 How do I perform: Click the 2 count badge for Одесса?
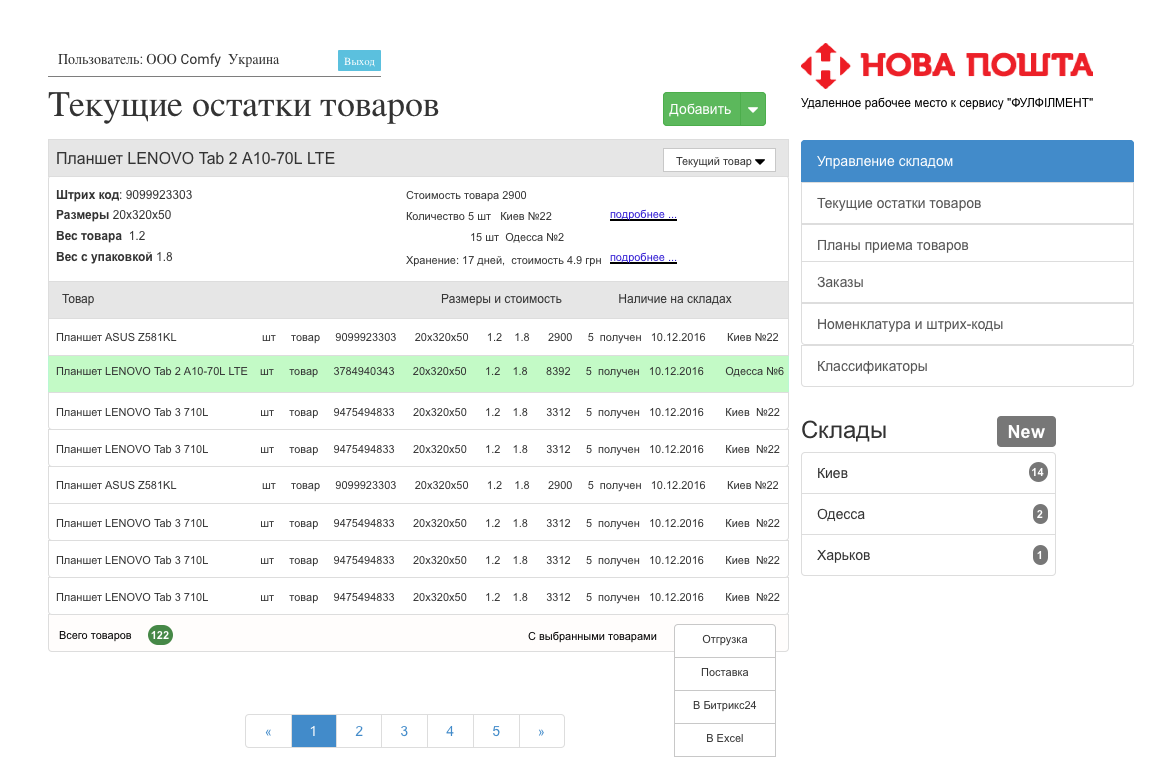tap(1039, 514)
